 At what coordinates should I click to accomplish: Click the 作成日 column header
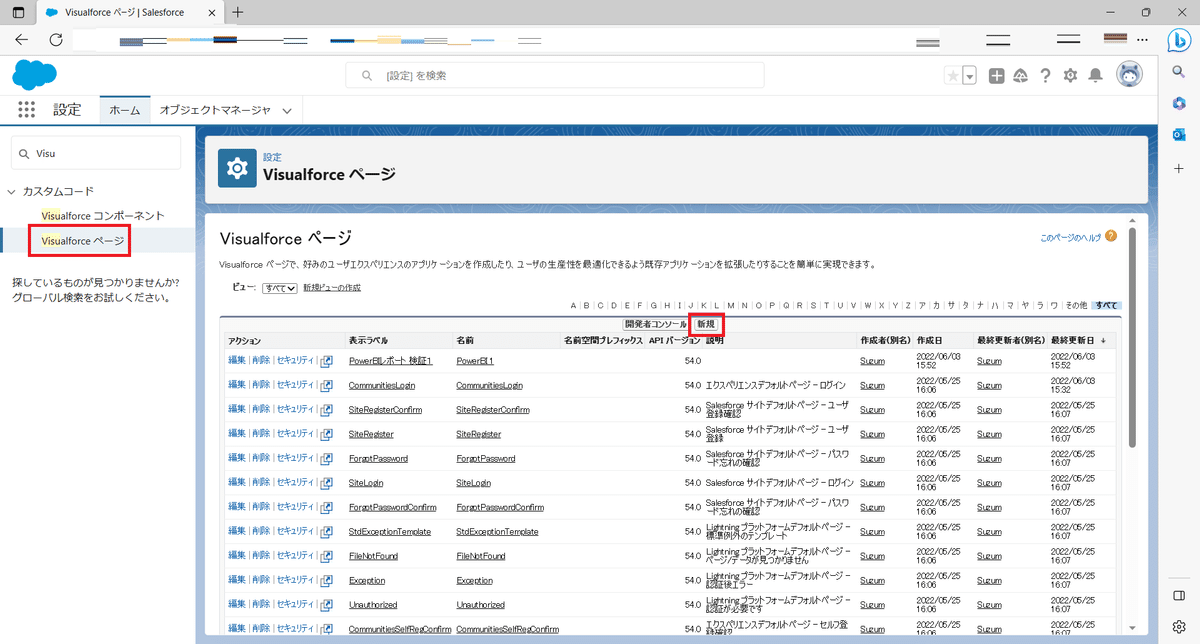pos(929,341)
